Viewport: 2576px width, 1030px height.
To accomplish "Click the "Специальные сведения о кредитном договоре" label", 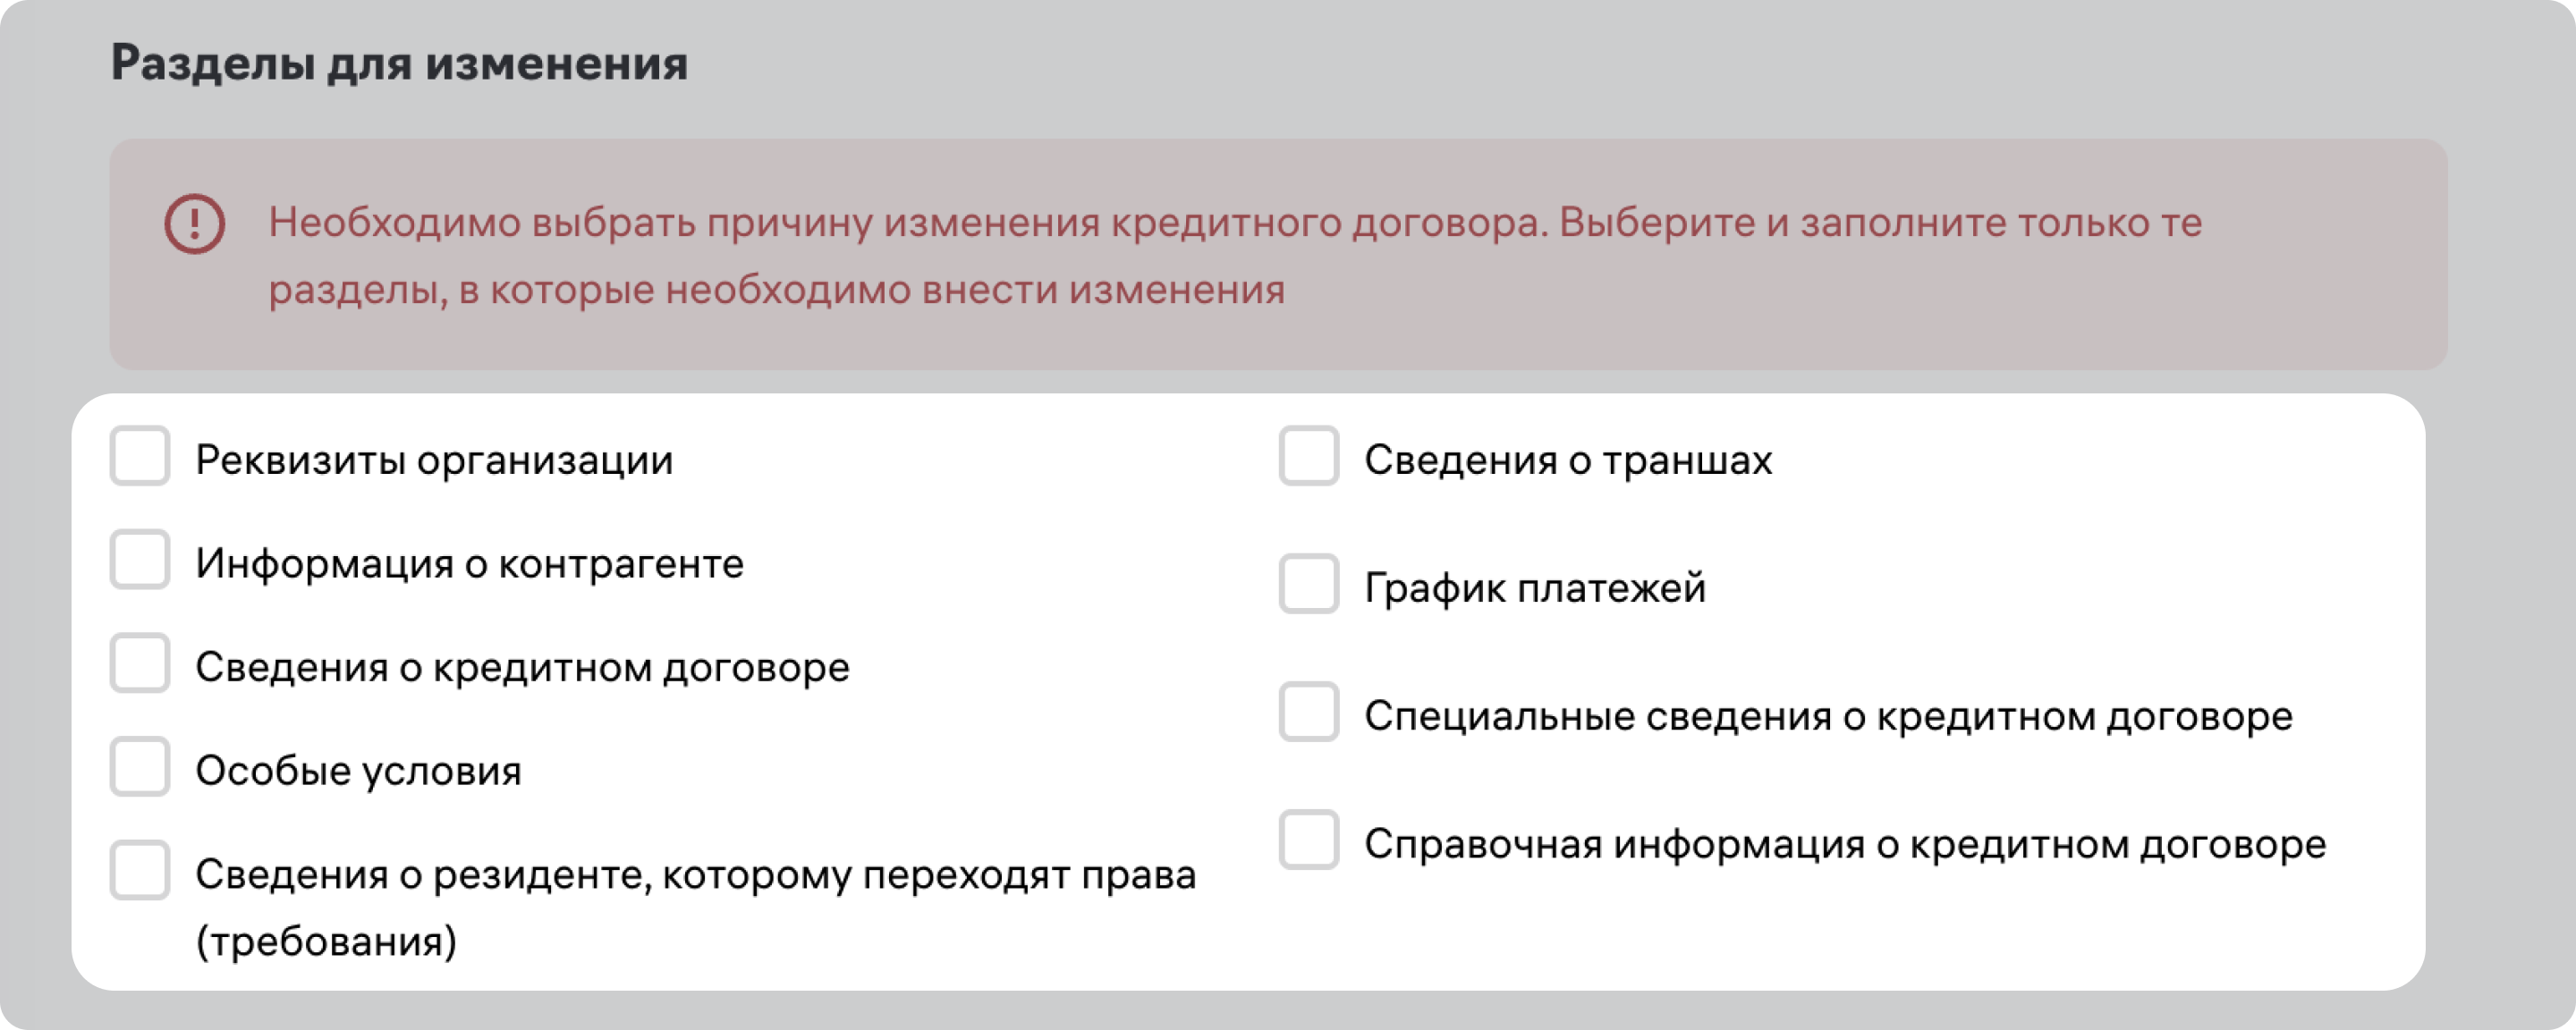I will pos(1828,716).
